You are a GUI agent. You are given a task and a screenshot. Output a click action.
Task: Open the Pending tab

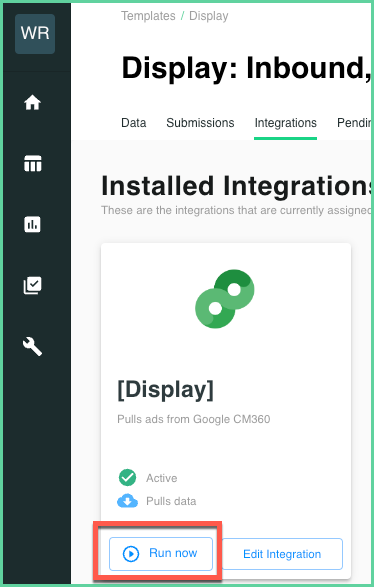click(x=354, y=123)
